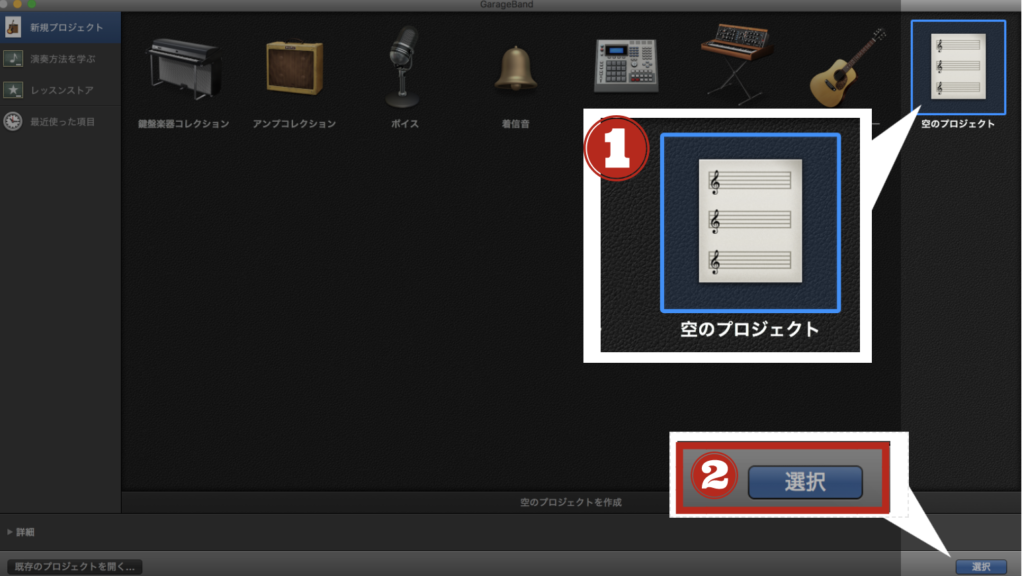1024x576 pixels.
Task: Pick the ボイス microphone template
Action: (403, 67)
